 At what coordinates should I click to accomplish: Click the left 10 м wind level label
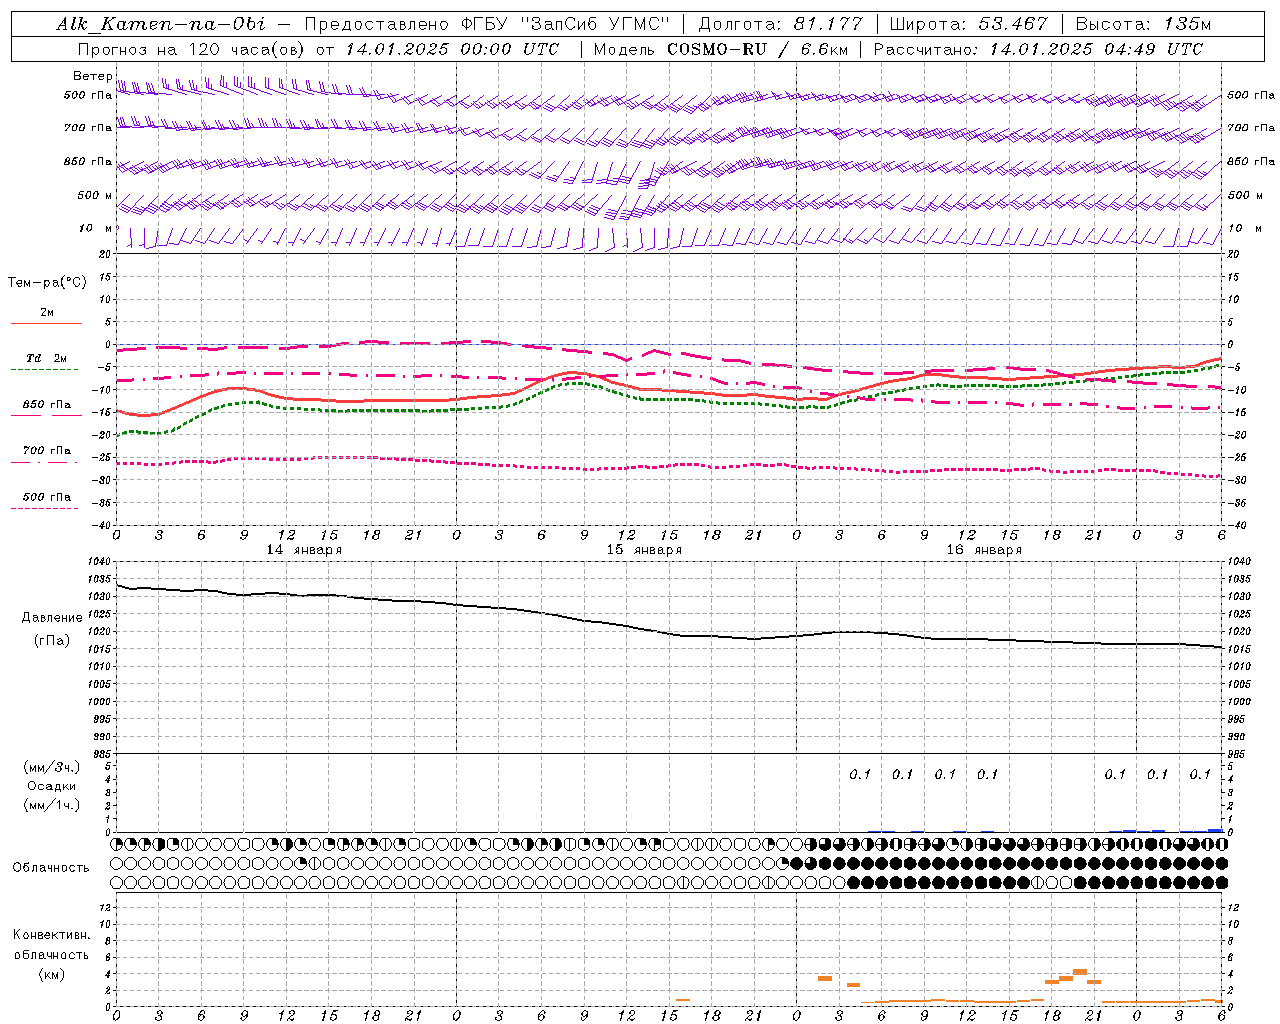click(x=95, y=228)
